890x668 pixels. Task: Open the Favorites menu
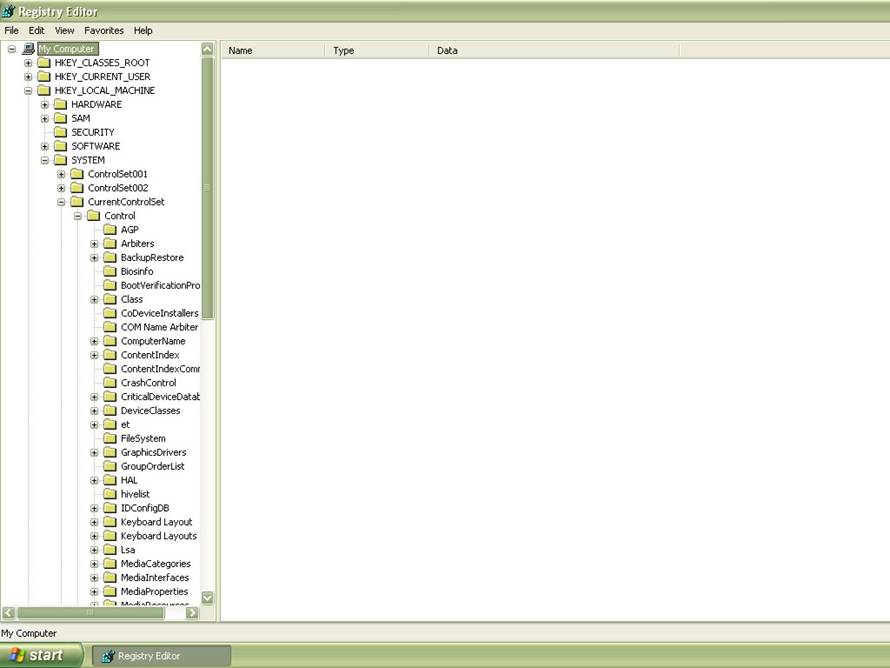point(104,31)
